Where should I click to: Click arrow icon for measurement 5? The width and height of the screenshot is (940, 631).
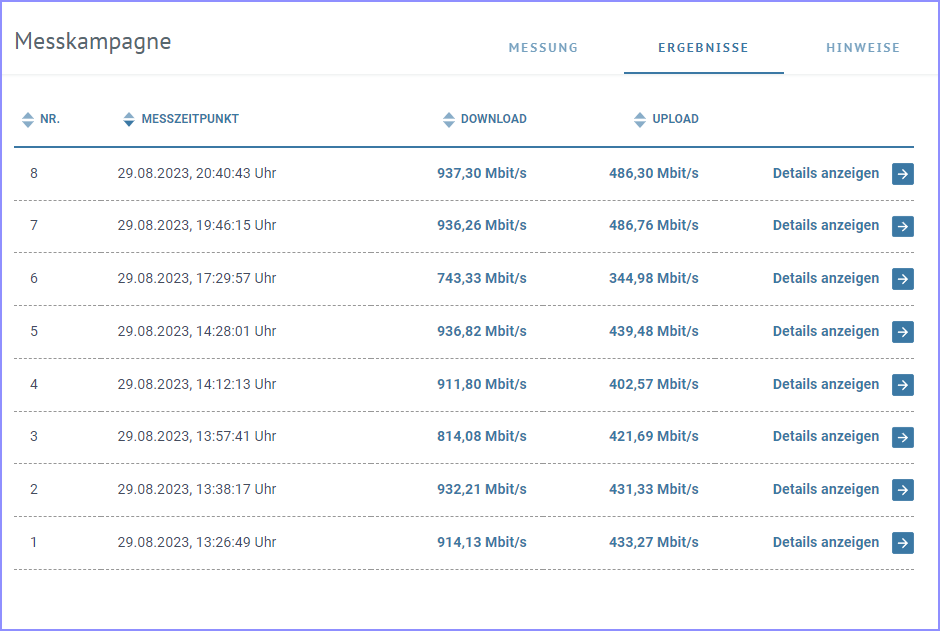pyautogui.click(x=902, y=331)
